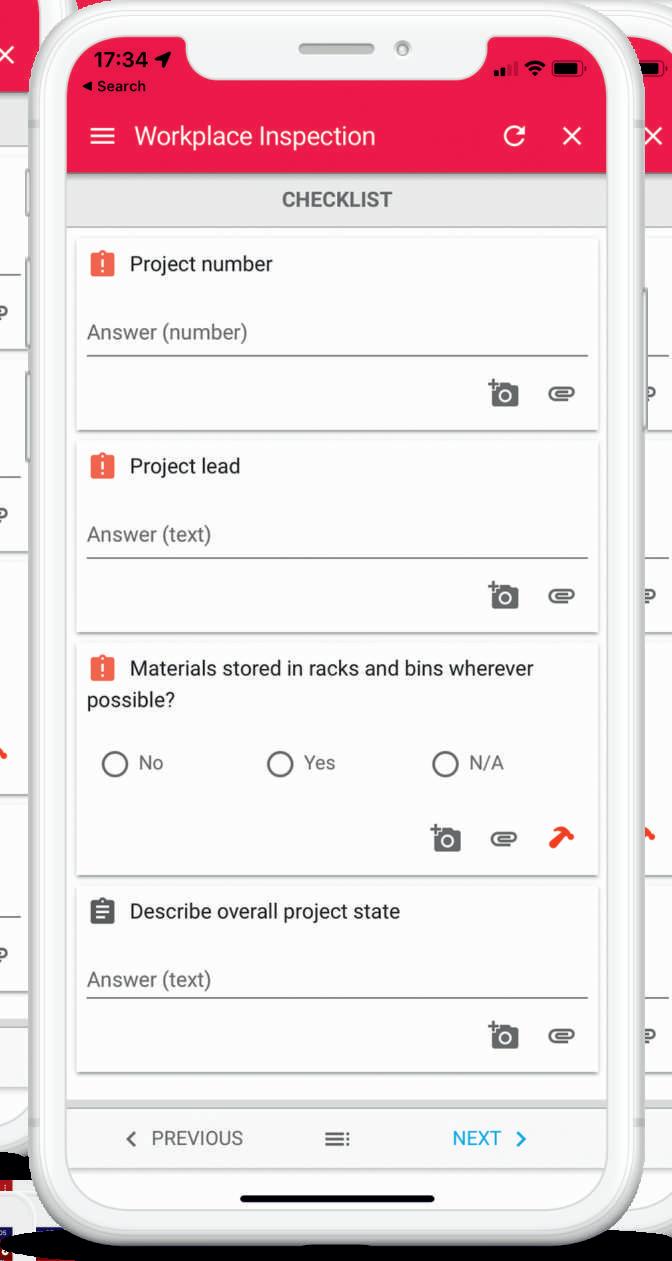Close the Workplace Inspection form
Viewport: 672px width, 1261px height.
[572, 136]
